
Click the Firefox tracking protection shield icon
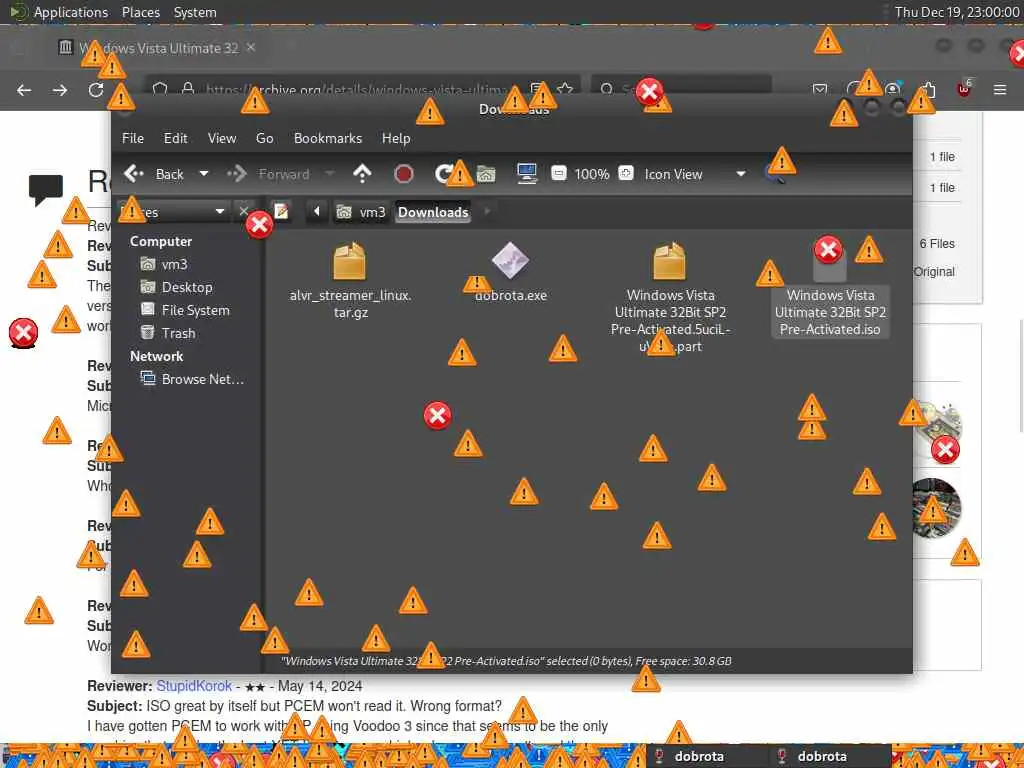(x=160, y=89)
